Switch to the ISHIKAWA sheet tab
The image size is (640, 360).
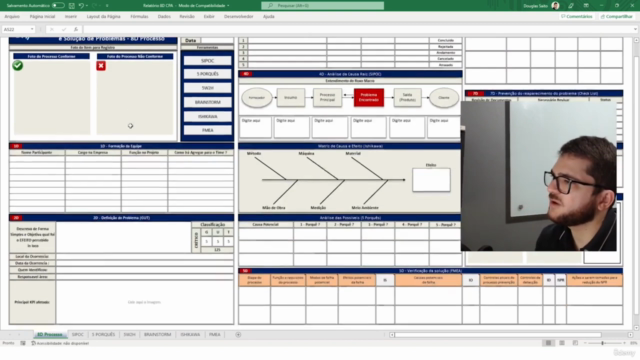pos(190,335)
